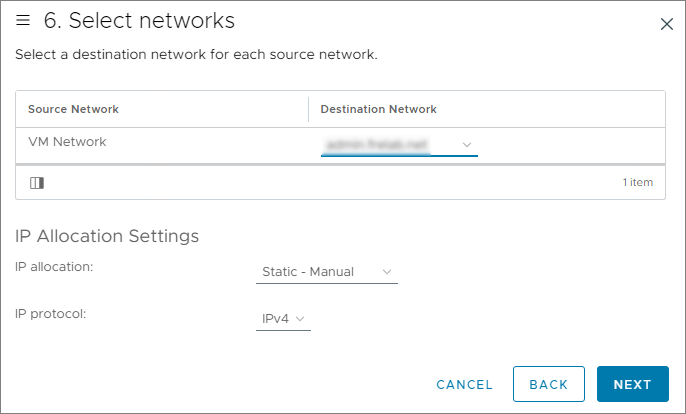Go to previous step with BACK
This screenshot has height=414, width=686.
(548, 384)
